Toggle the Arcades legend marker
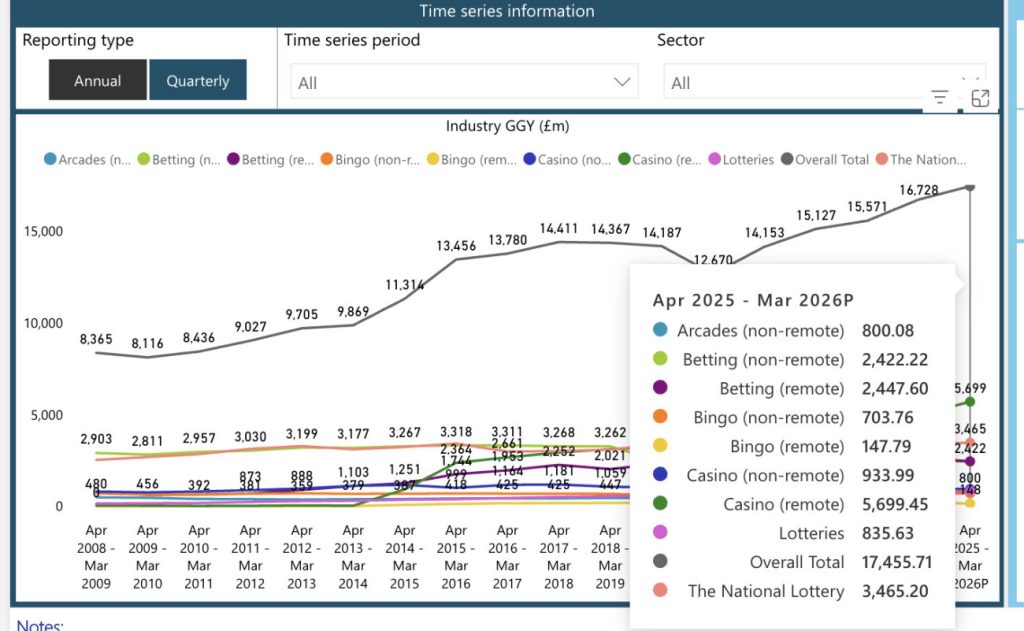The height and width of the screenshot is (631, 1024). point(50,159)
